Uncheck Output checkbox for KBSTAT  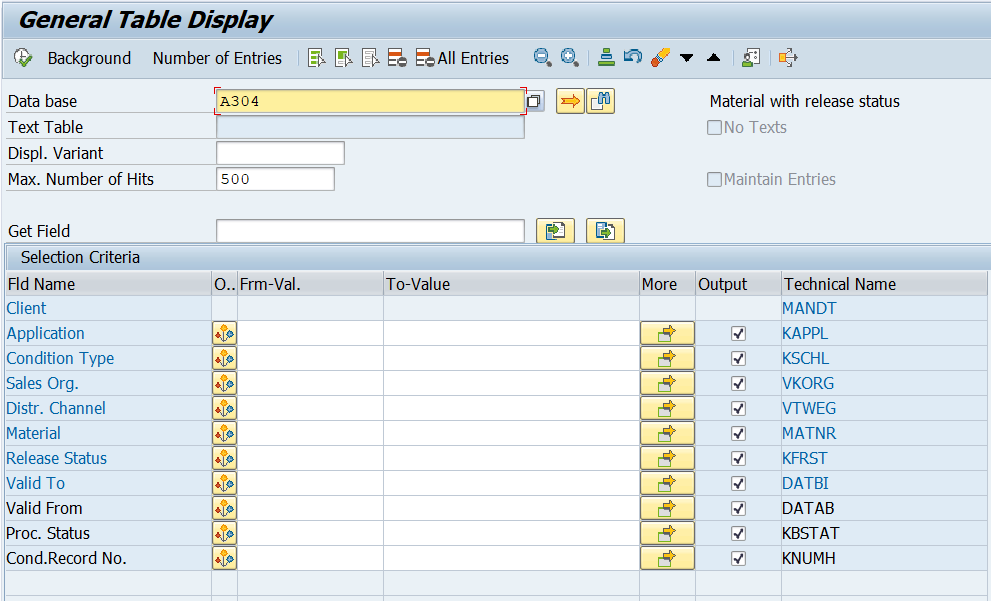738,533
